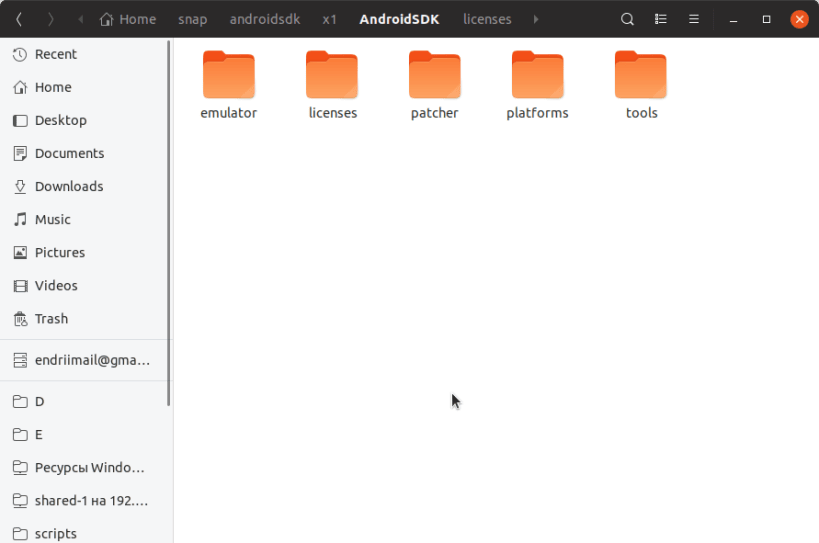
Task: Open search with the magnifier icon
Action: click(x=627, y=19)
